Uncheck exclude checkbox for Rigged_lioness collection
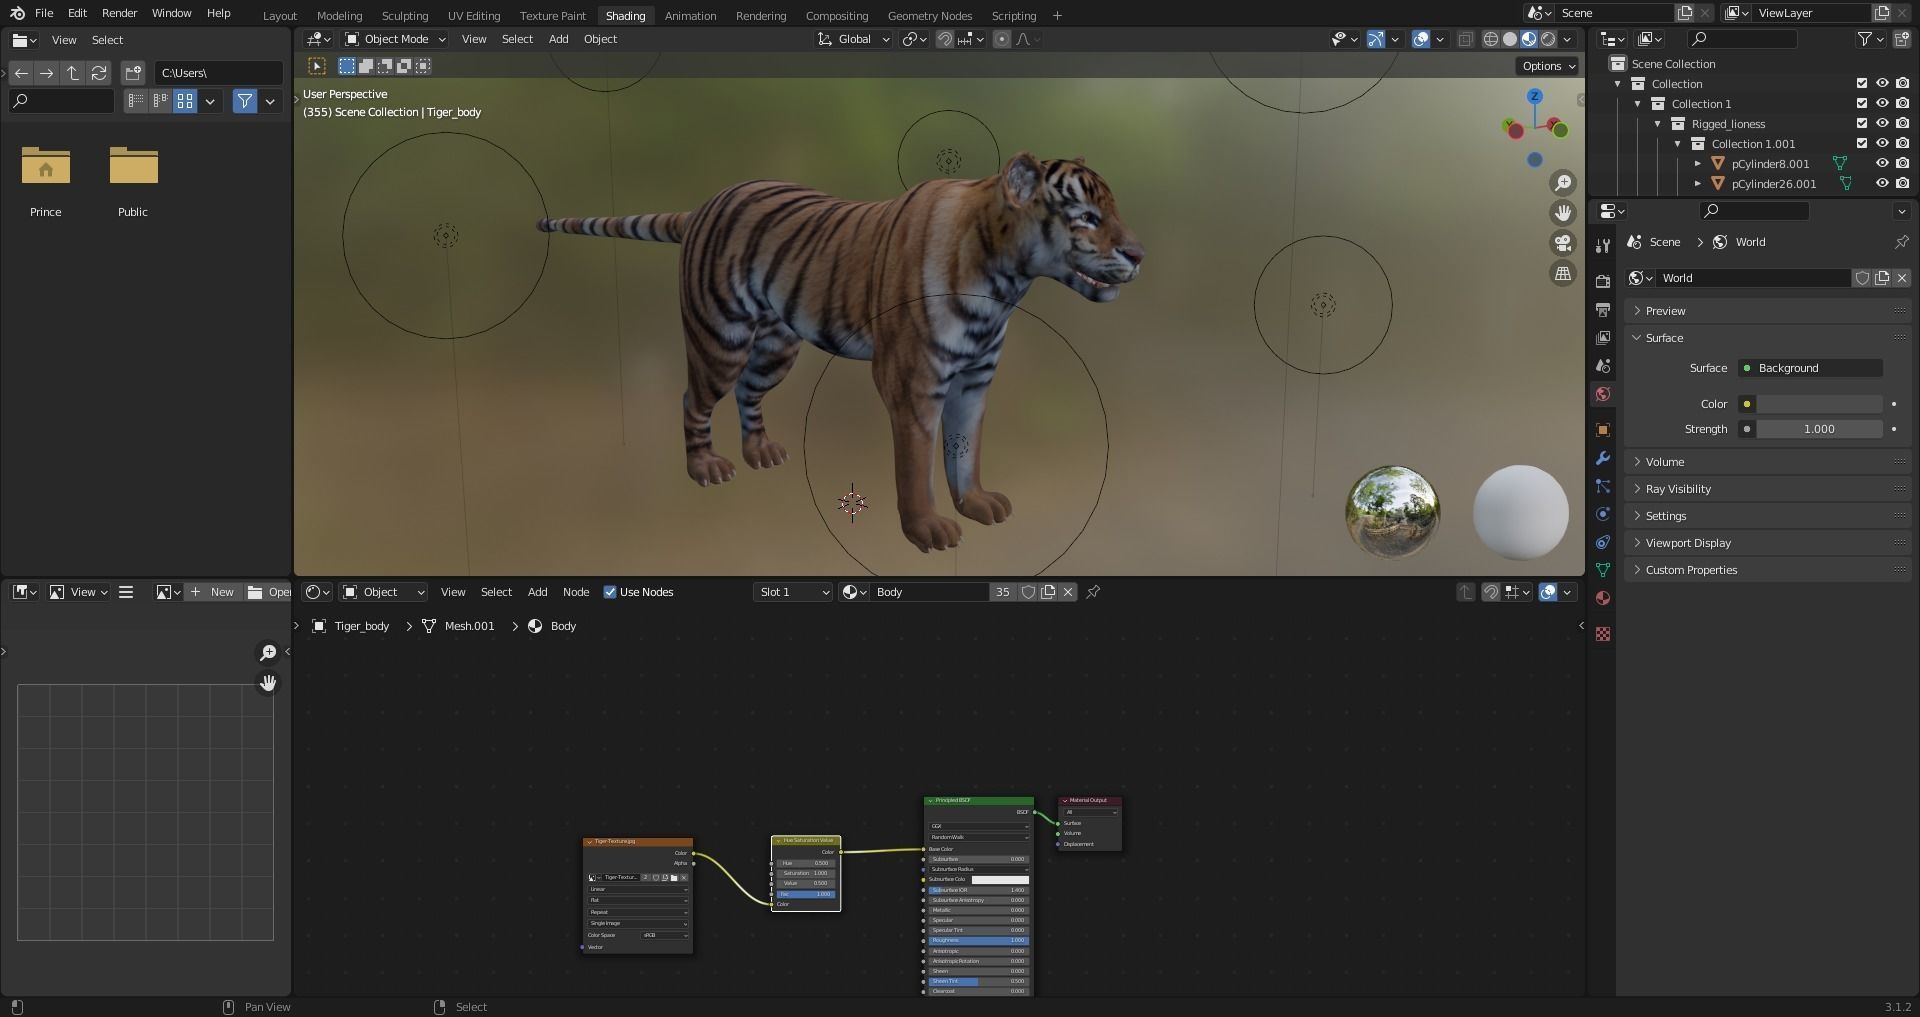The height and width of the screenshot is (1017, 1920). (1862, 123)
